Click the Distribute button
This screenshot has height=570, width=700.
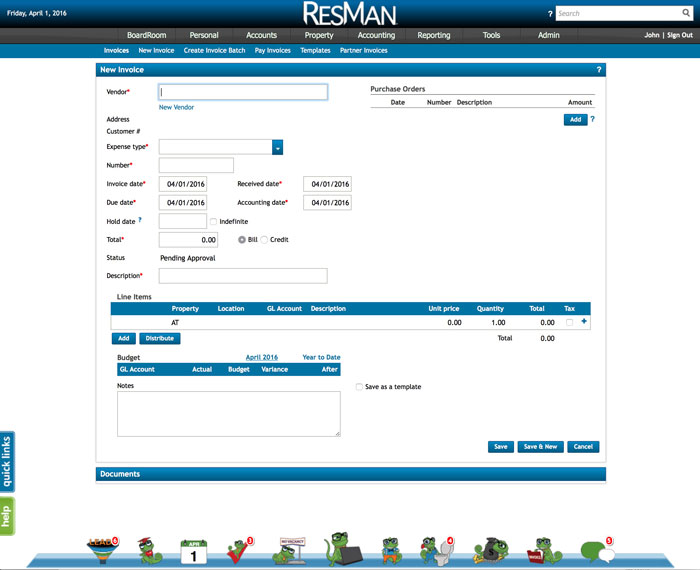(160, 338)
